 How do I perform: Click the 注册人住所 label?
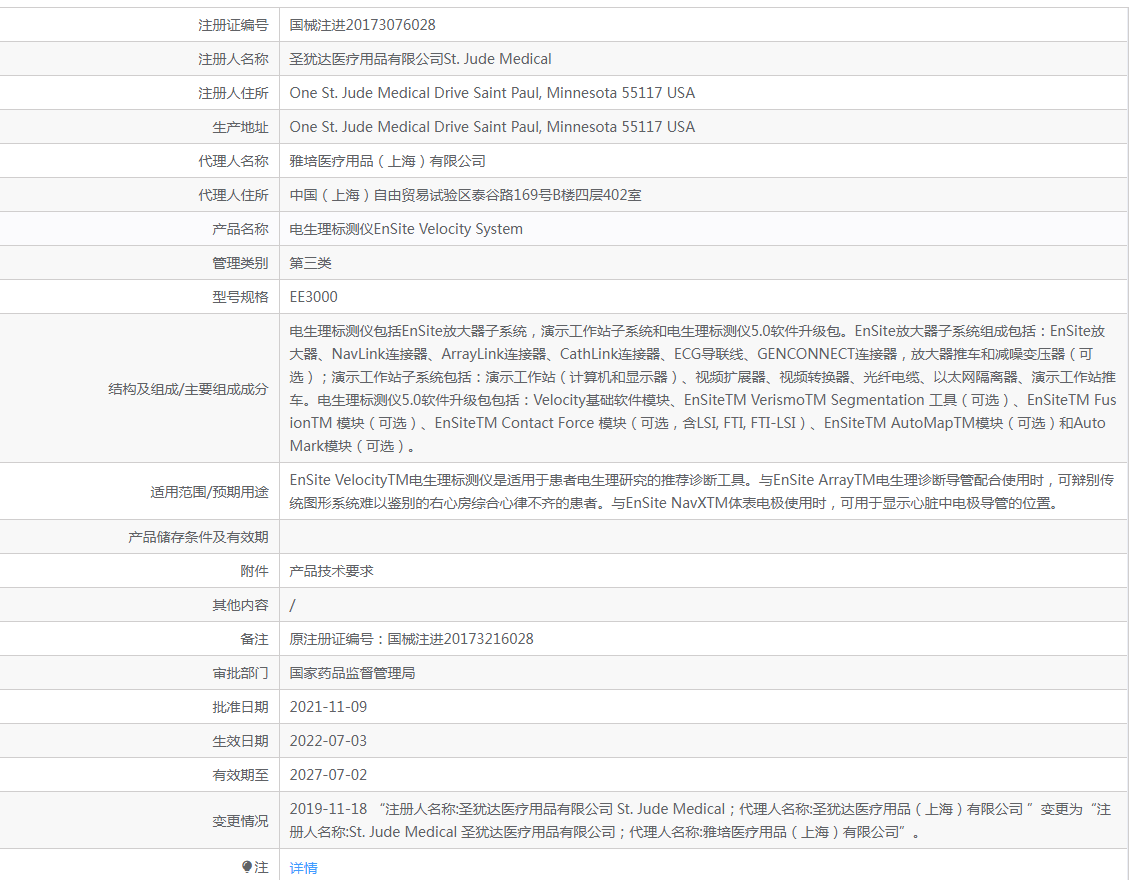233,93
